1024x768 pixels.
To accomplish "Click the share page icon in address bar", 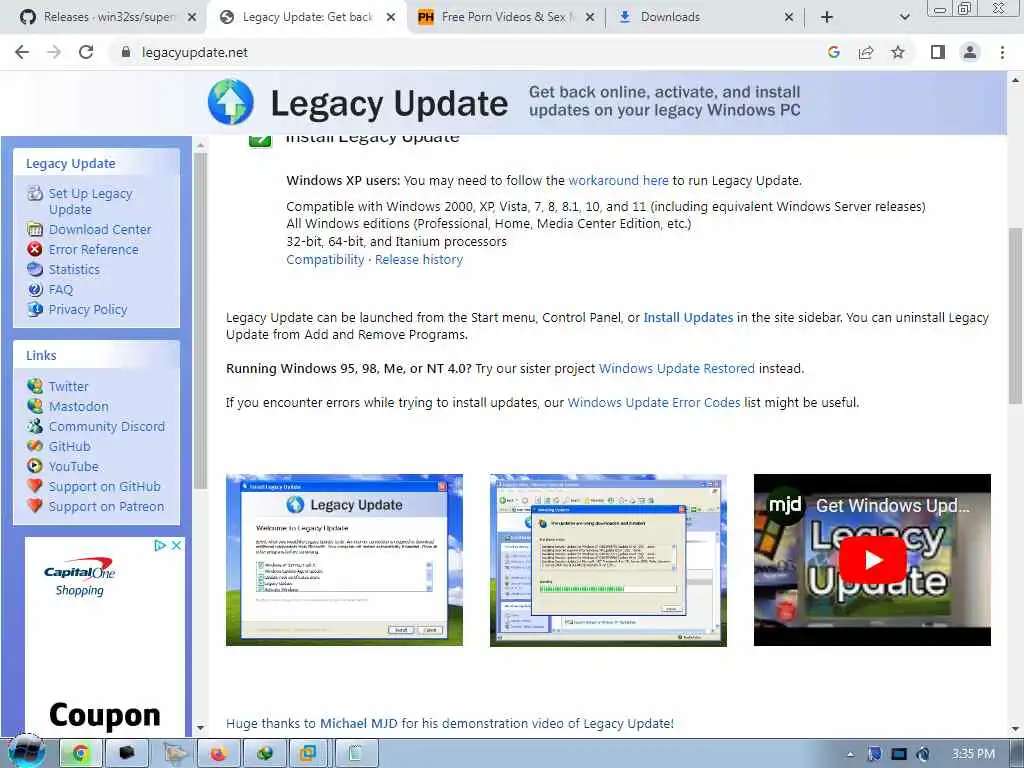I will coord(866,52).
